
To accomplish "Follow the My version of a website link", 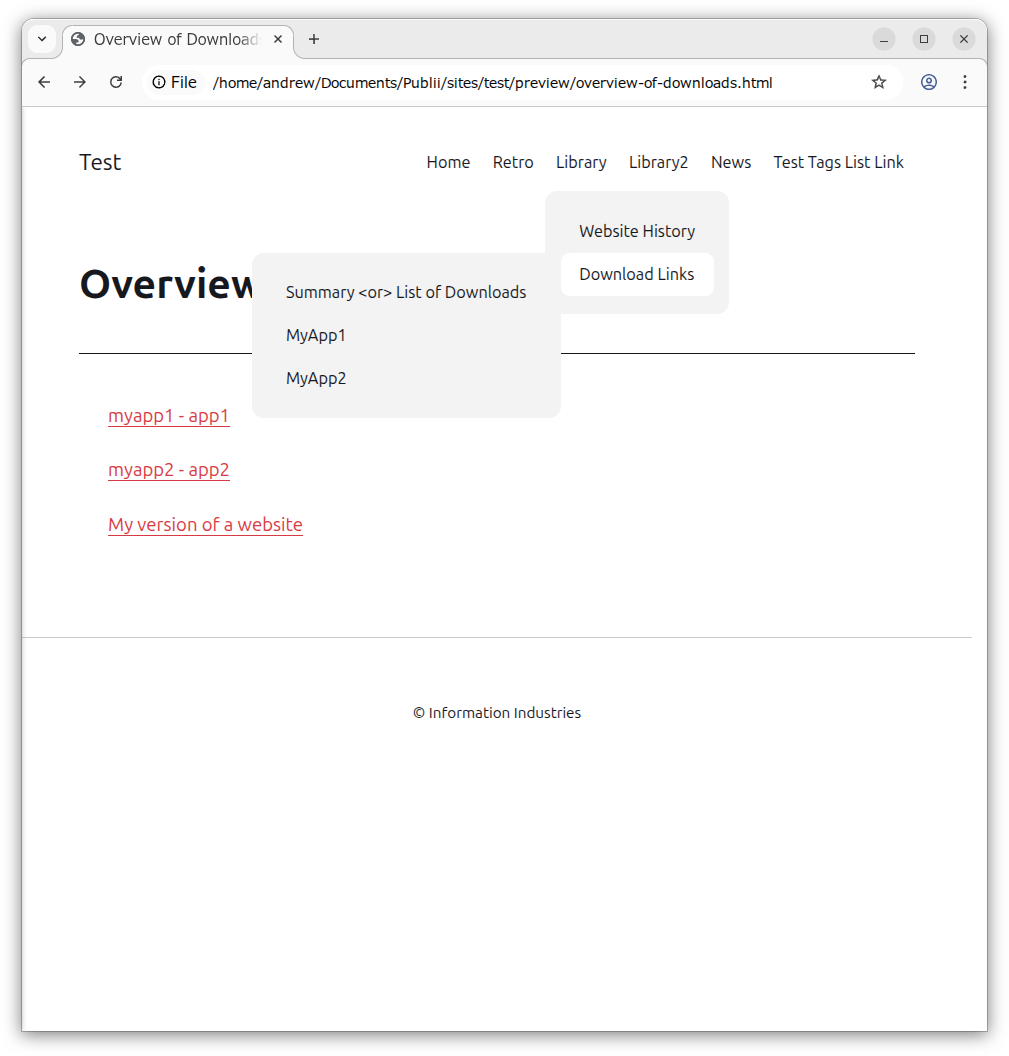I will pyautogui.click(x=205, y=524).
